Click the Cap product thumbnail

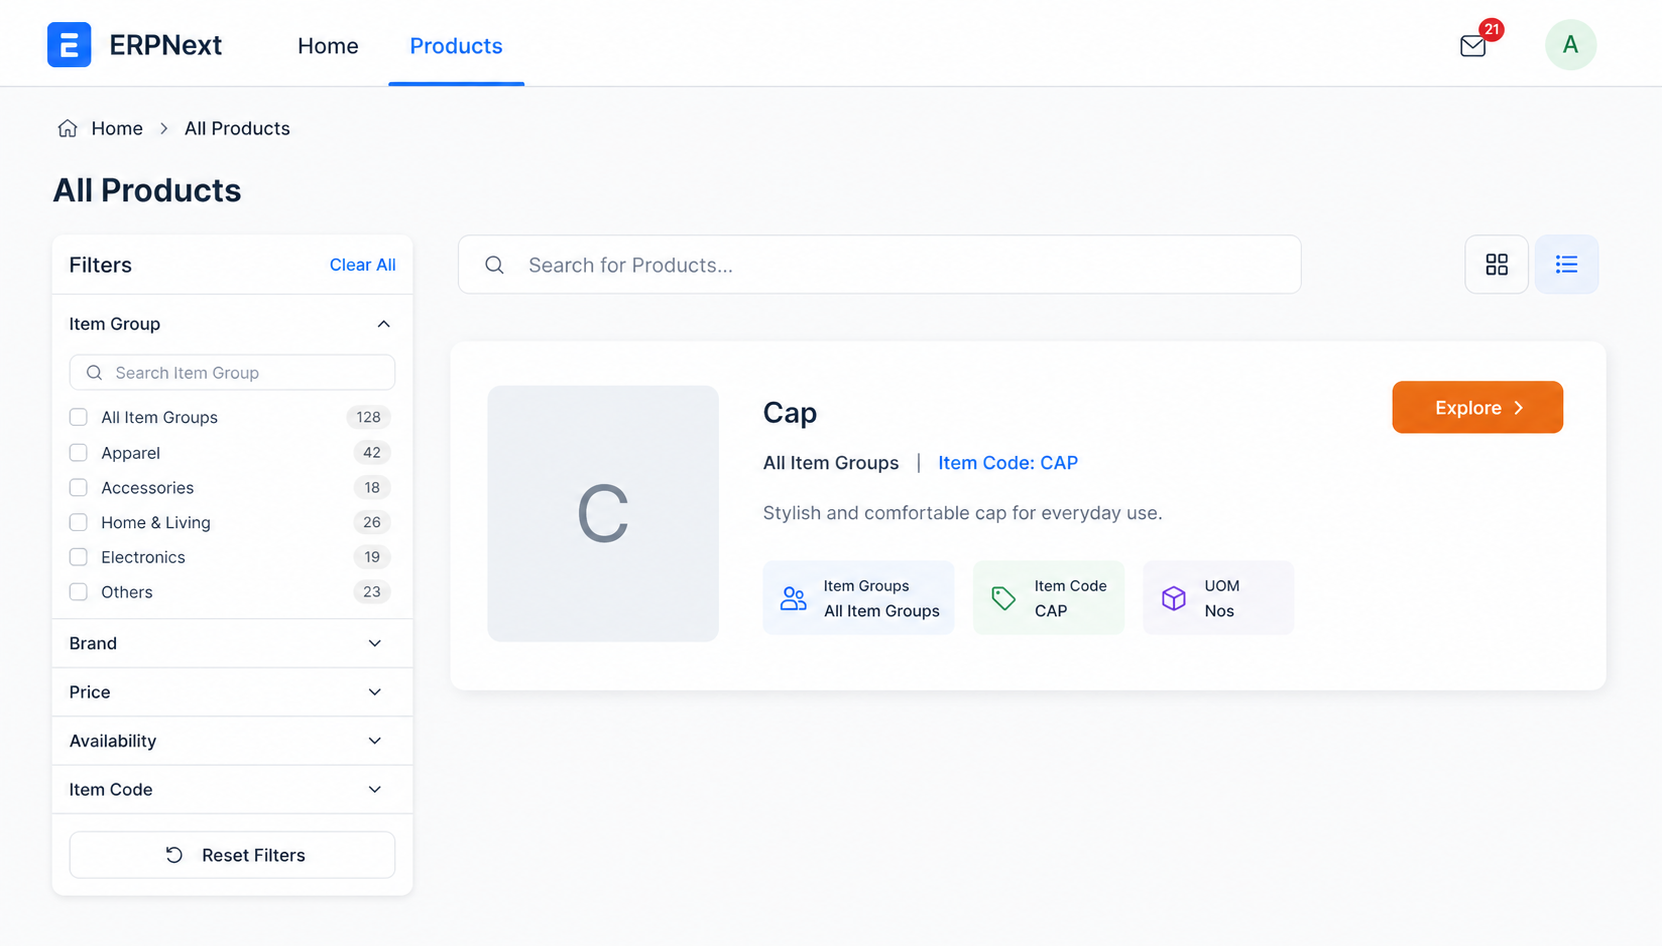click(x=603, y=514)
